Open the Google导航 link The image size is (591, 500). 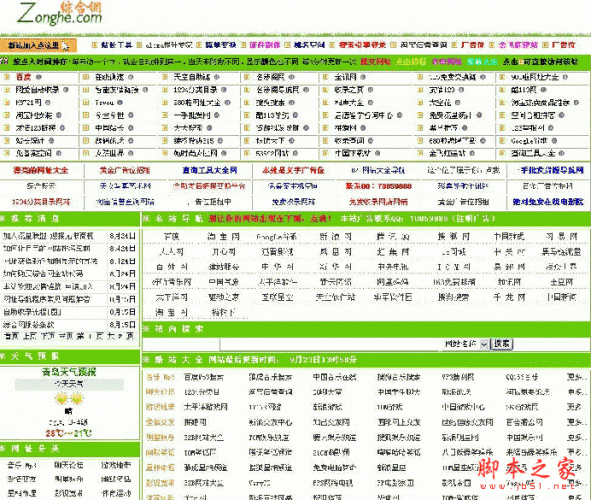[x=529, y=141]
